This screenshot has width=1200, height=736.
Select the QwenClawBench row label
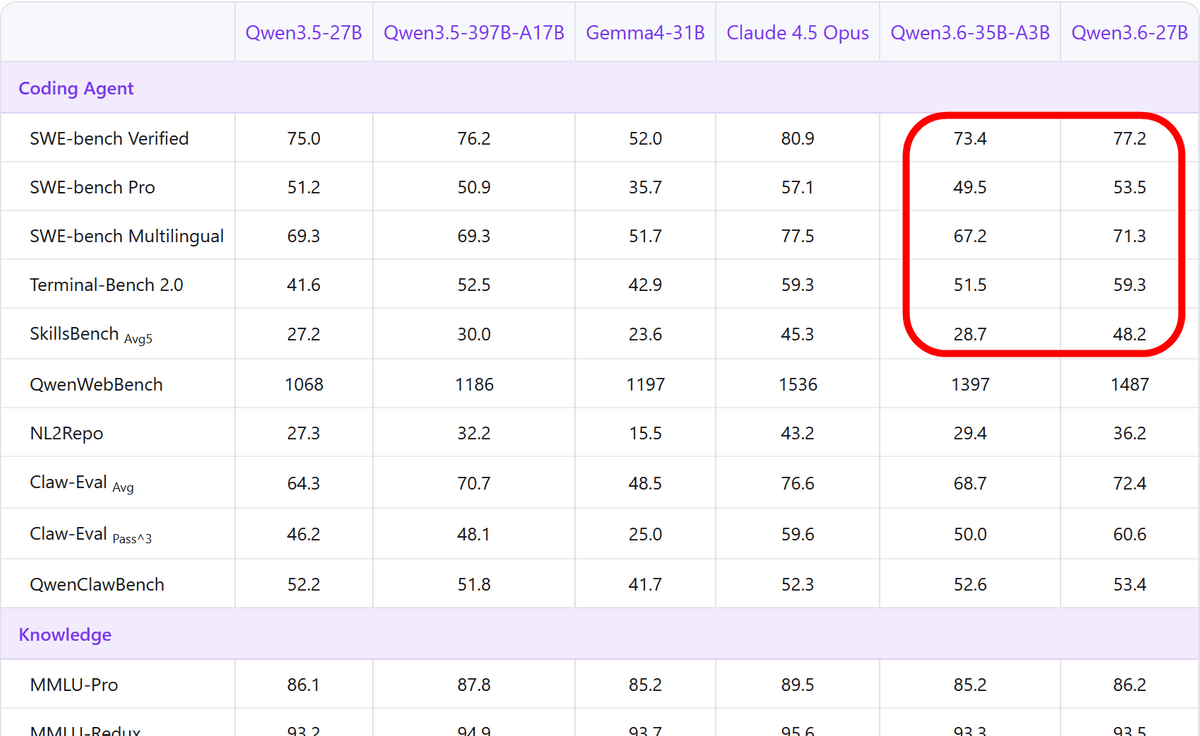tap(97, 585)
